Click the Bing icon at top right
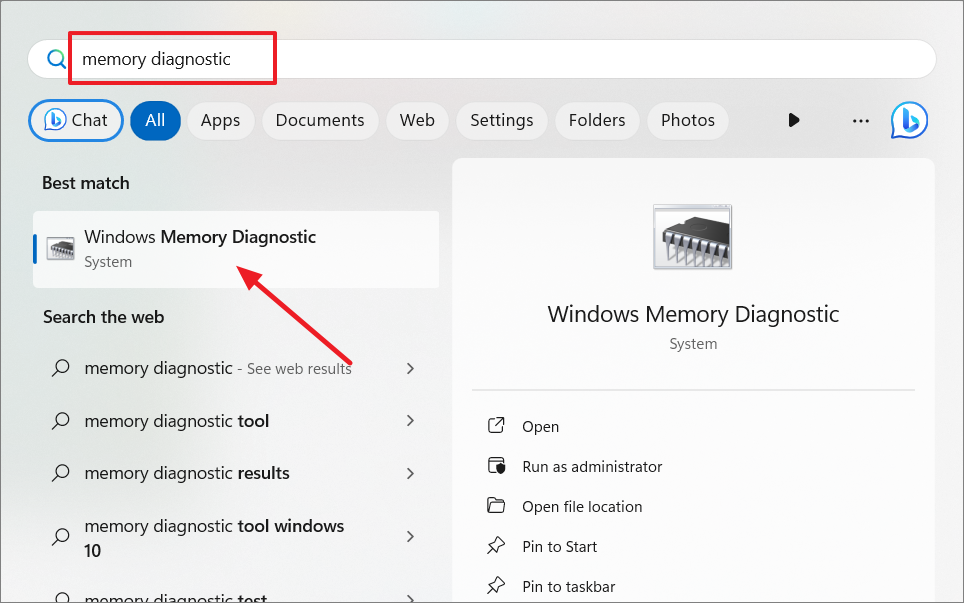 [x=909, y=120]
